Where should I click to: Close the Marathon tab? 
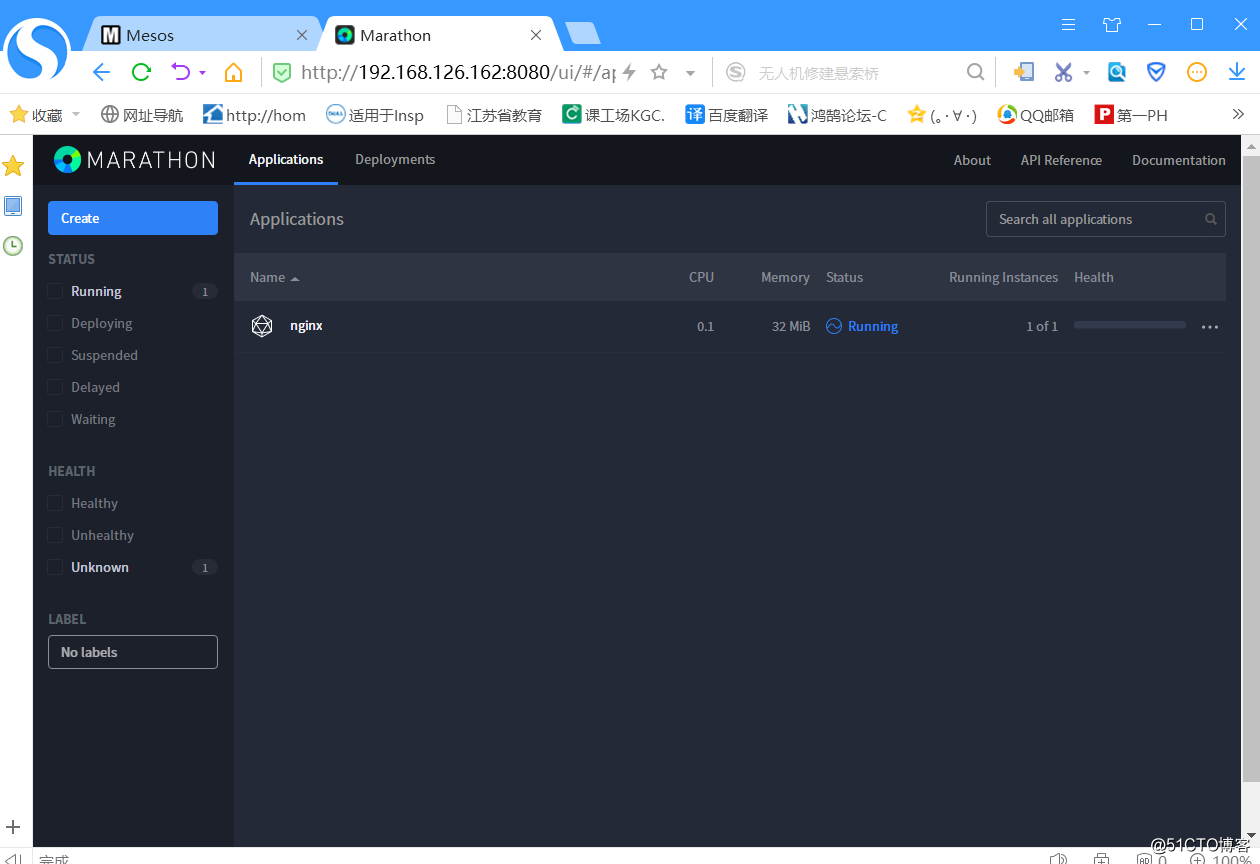click(536, 35)
